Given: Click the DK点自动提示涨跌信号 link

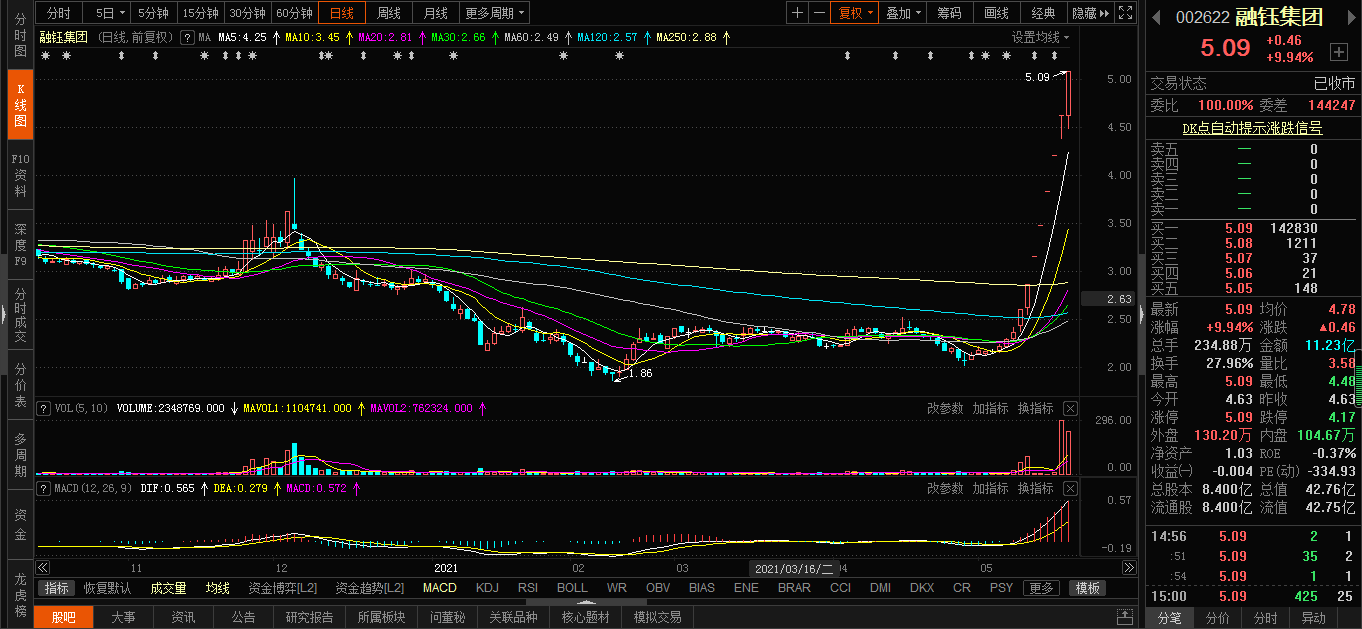Looking at the screenshot, I should (1252, 128).
